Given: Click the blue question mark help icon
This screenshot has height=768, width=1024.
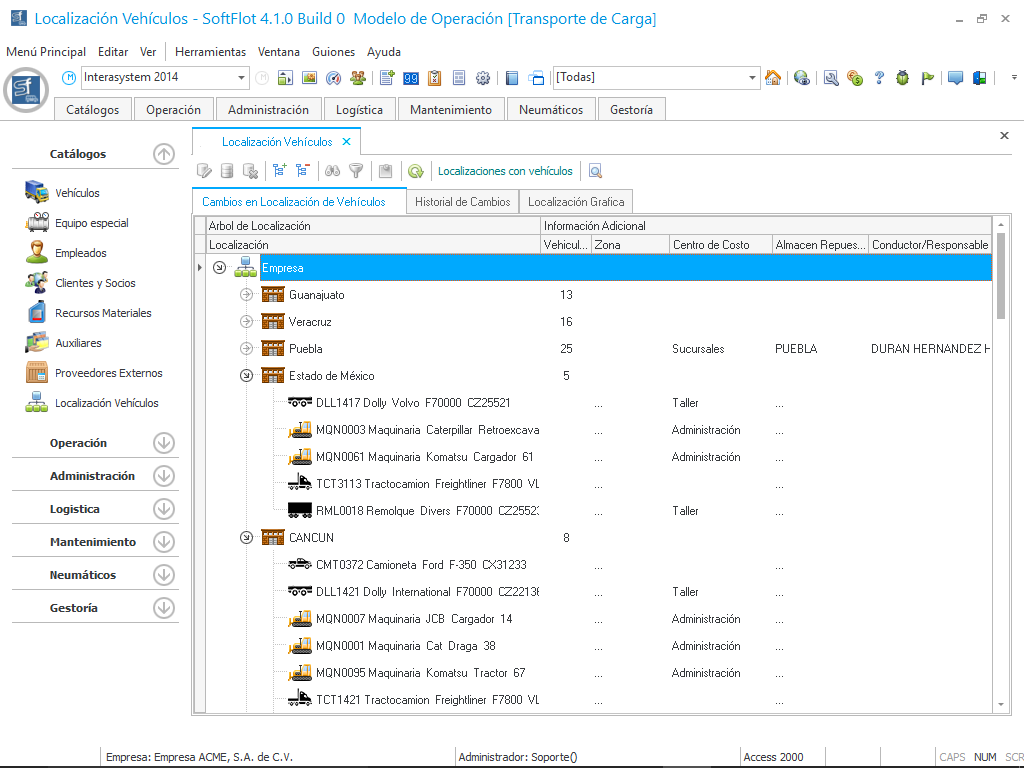Looking at the screenshot, I should (x=879, y=78).
